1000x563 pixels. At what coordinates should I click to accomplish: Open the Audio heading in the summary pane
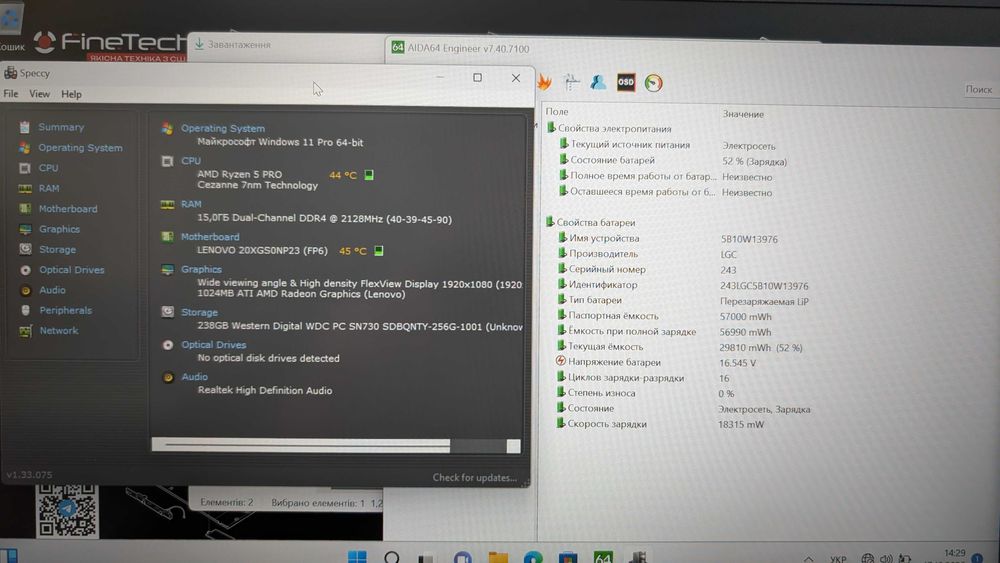194,377
